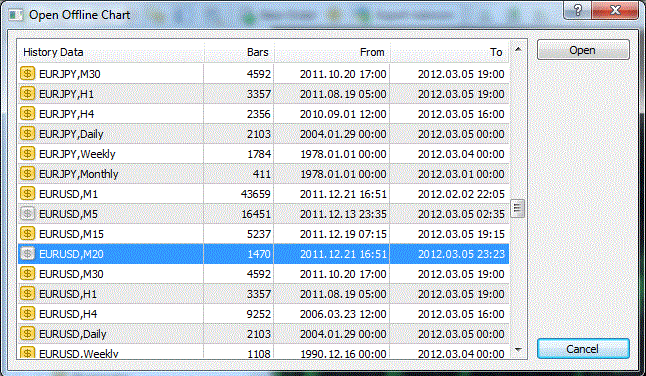Click the coin icon beside EURJPY,Daily
Viewport: 646px width, 376px height.
pyautogui.click(x=27, y=134)
